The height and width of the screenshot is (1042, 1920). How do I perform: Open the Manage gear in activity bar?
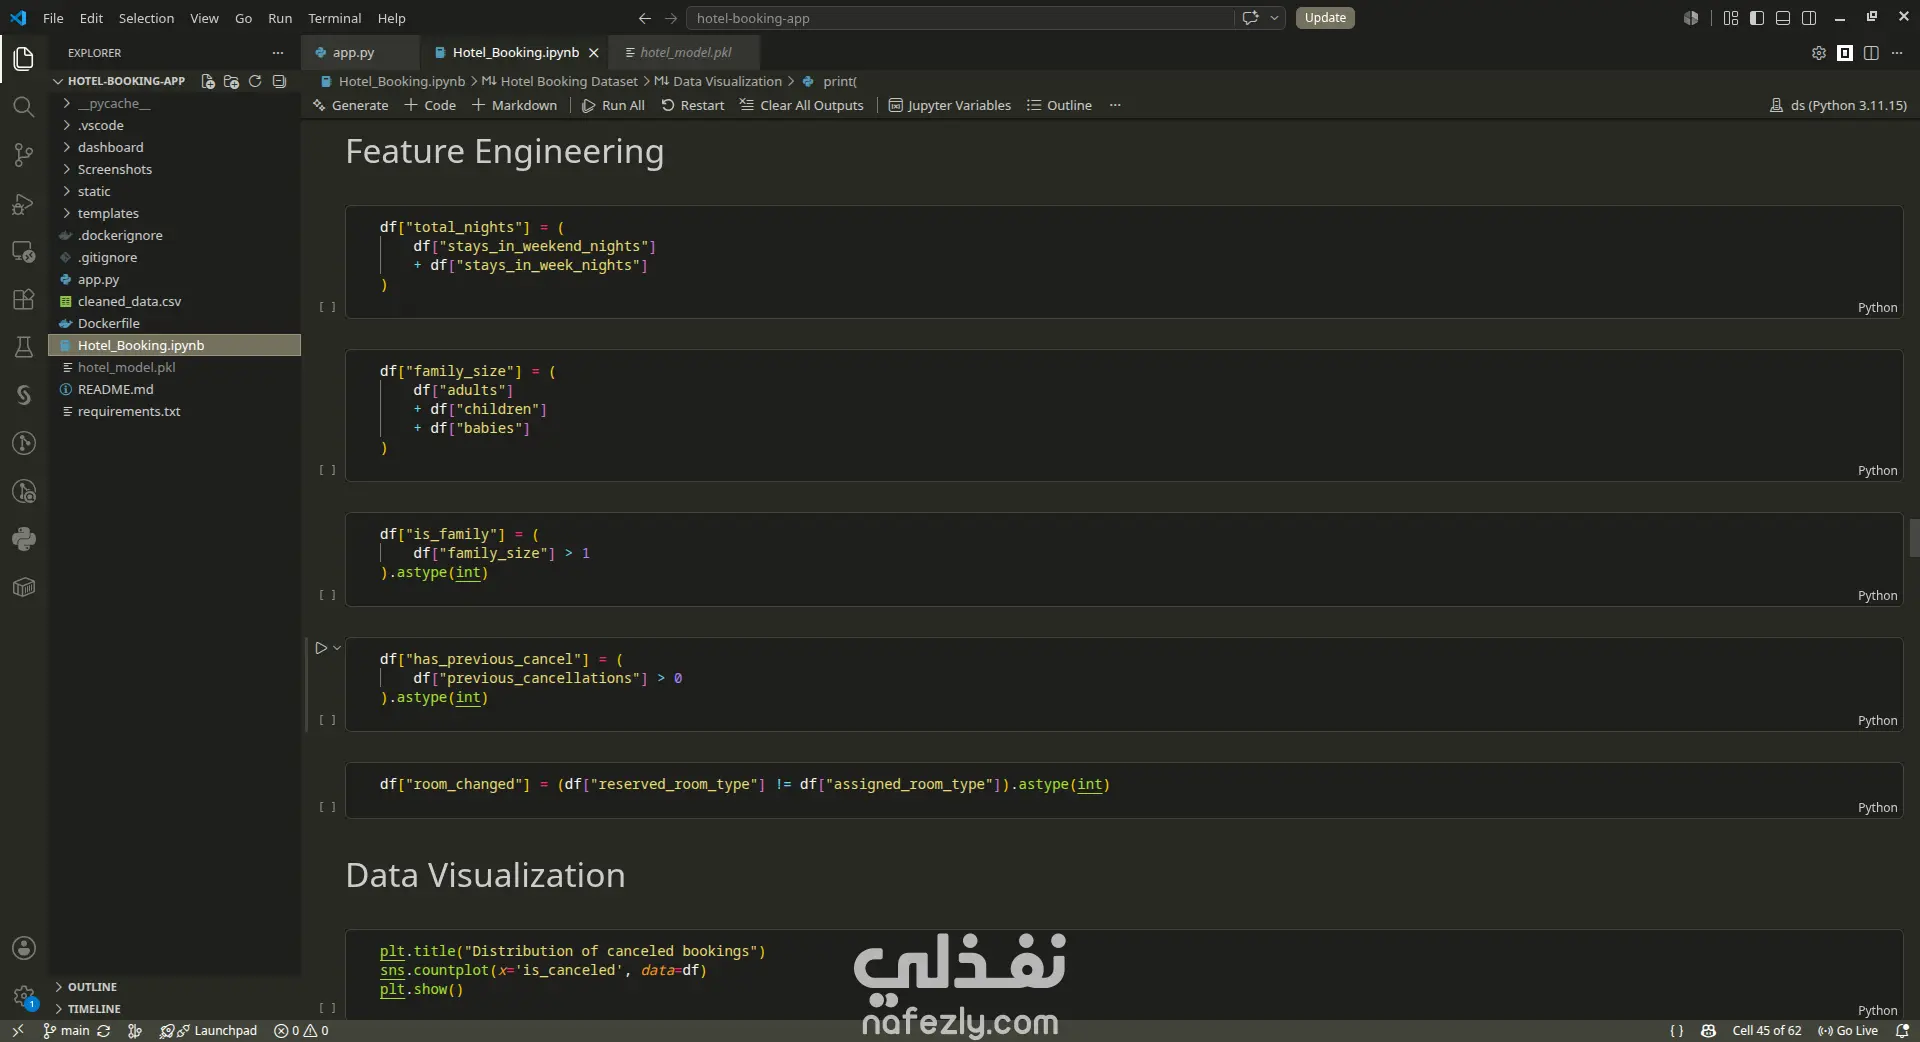24,996
